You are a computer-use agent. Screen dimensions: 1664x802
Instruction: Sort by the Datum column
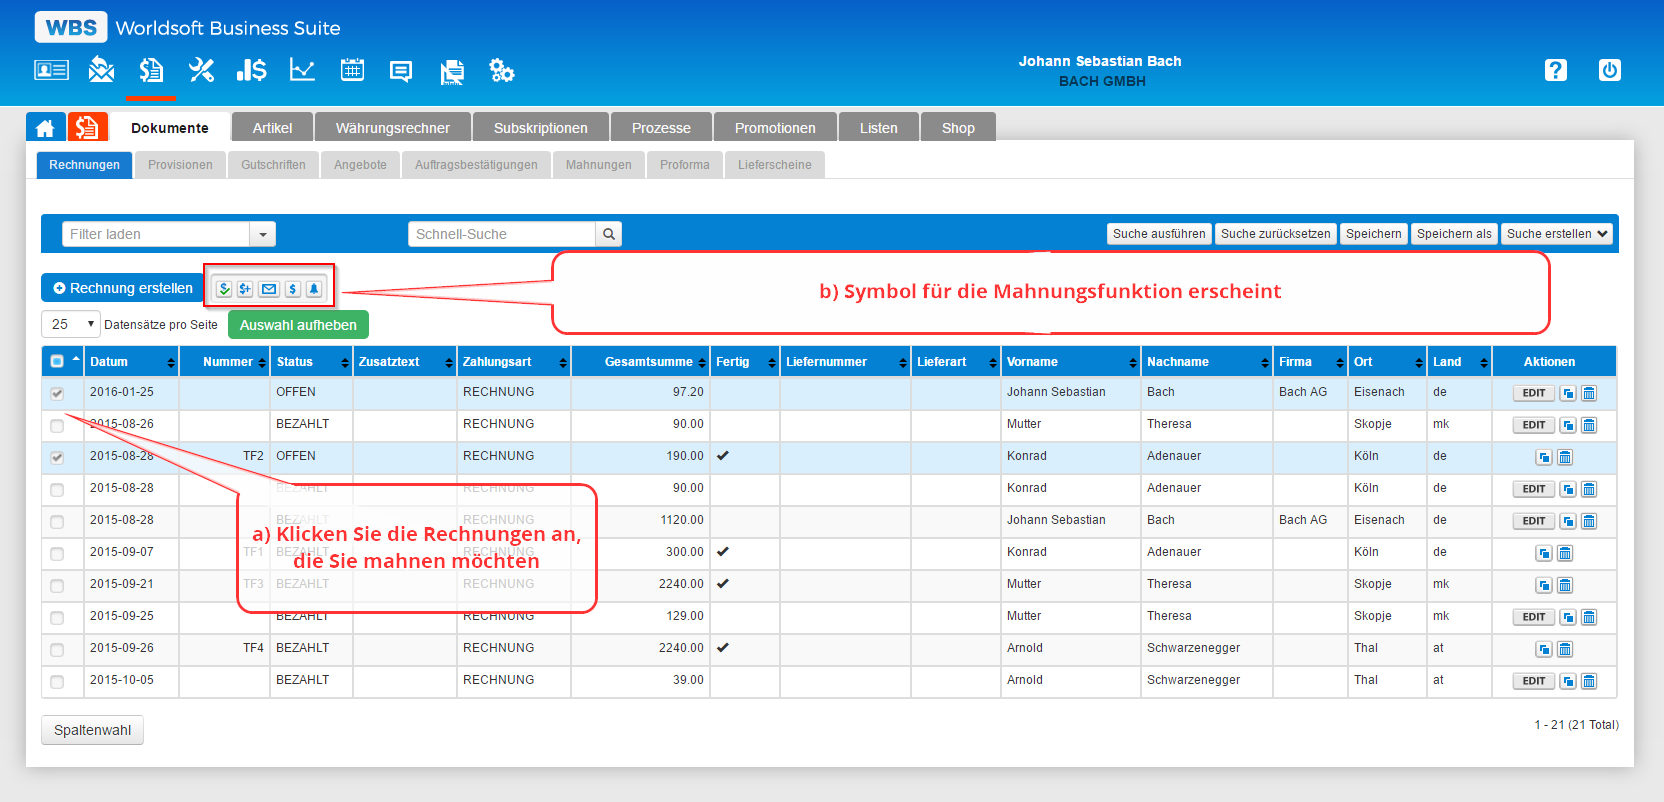132,362
